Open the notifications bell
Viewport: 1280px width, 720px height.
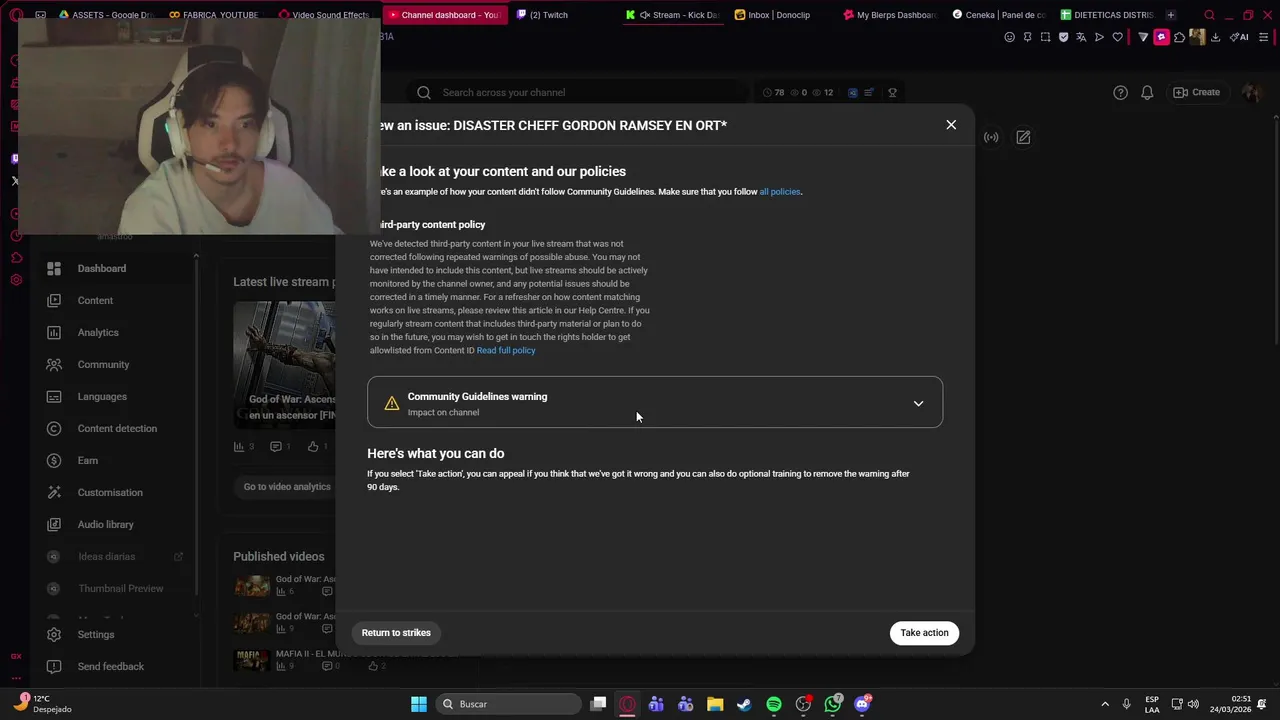click(1147, 92)
